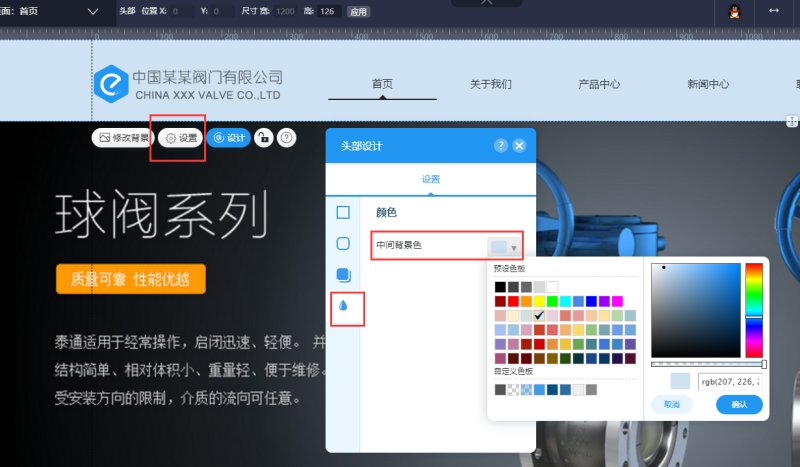Select the shadow icon in sidebar
Image resolution: width=800 pixels, height=467 pixels.
(x=343, y=275)
